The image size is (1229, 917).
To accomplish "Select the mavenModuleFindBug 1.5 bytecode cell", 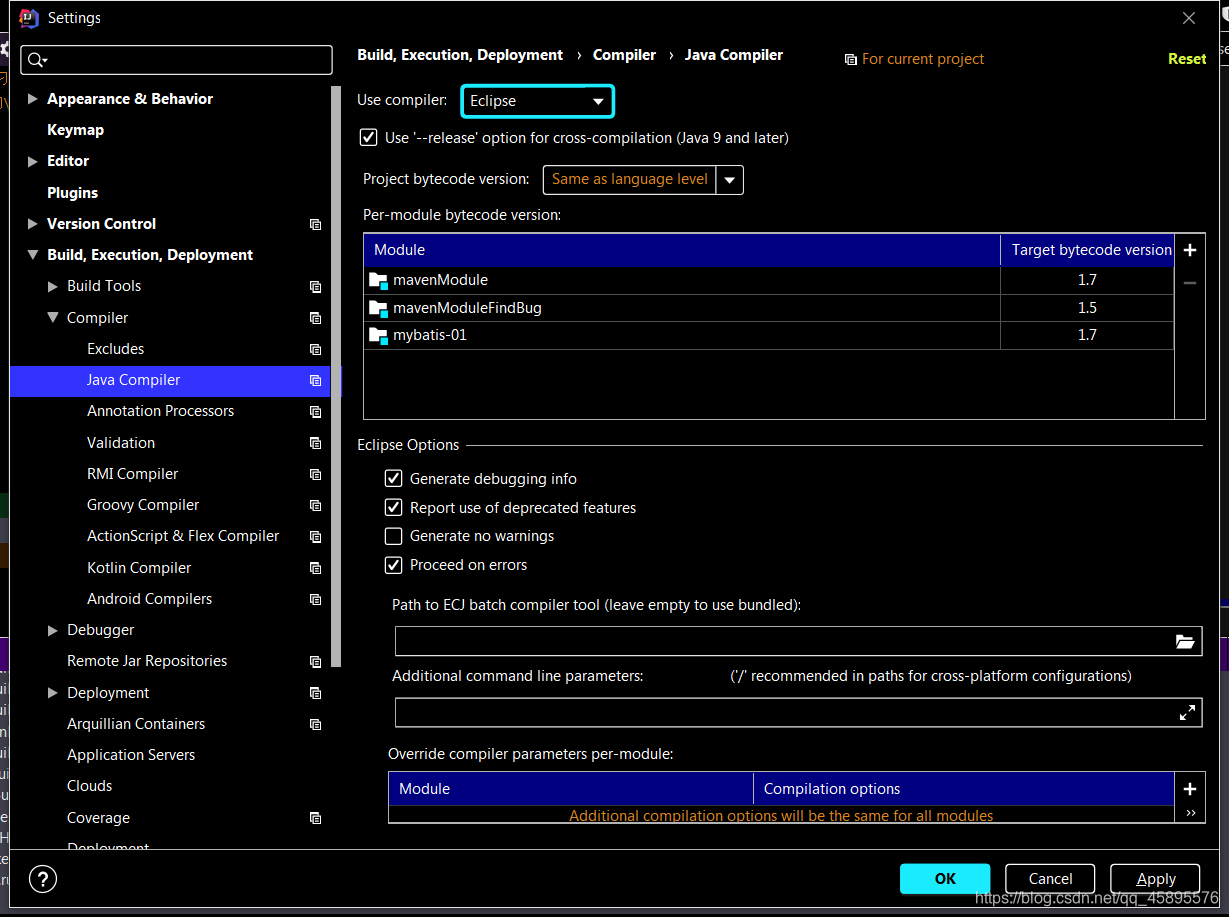I will point(1087,308).
